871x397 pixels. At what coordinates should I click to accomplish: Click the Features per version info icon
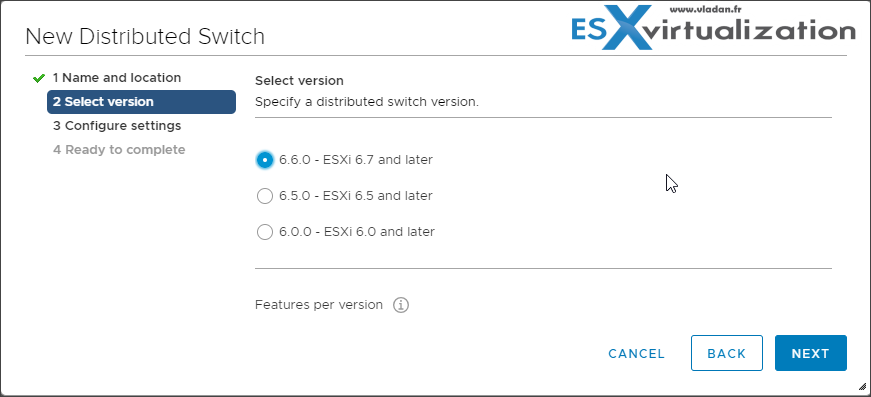coord(401,305)
